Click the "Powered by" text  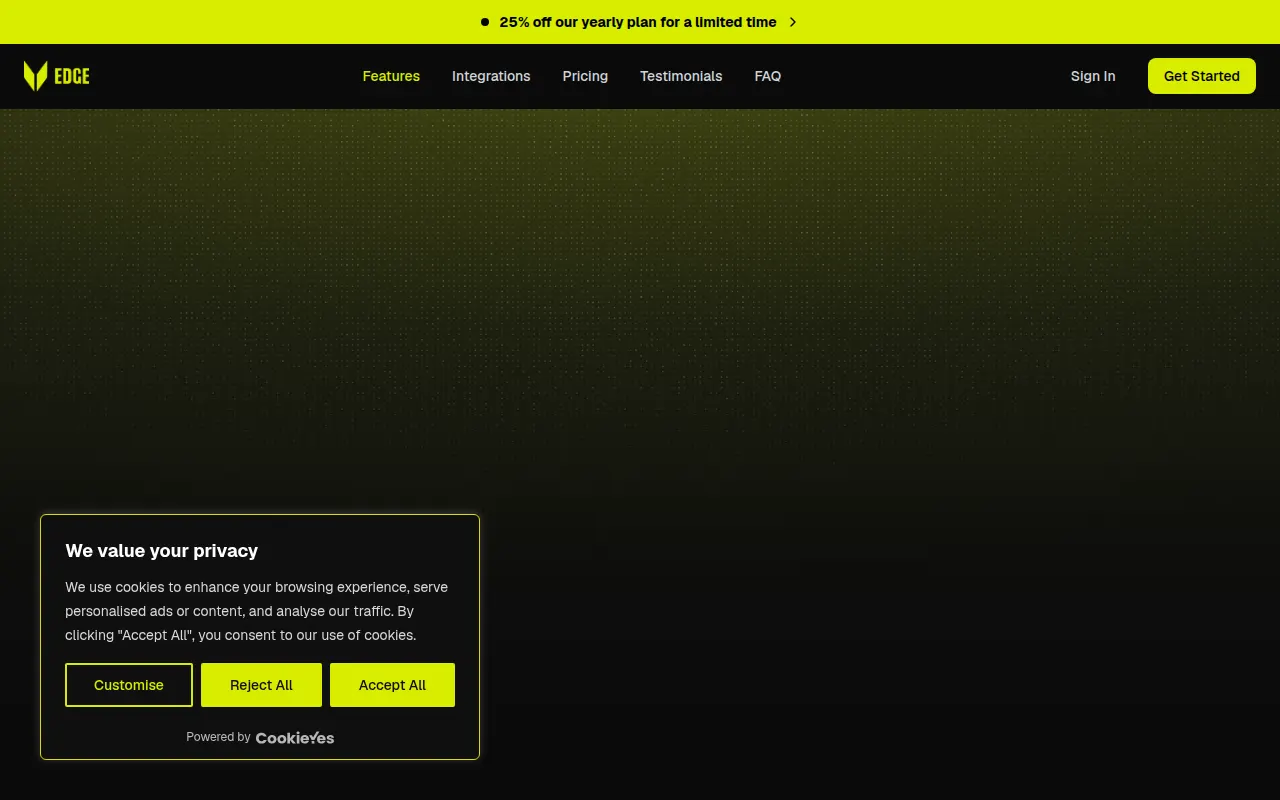(x=218, y=737)
